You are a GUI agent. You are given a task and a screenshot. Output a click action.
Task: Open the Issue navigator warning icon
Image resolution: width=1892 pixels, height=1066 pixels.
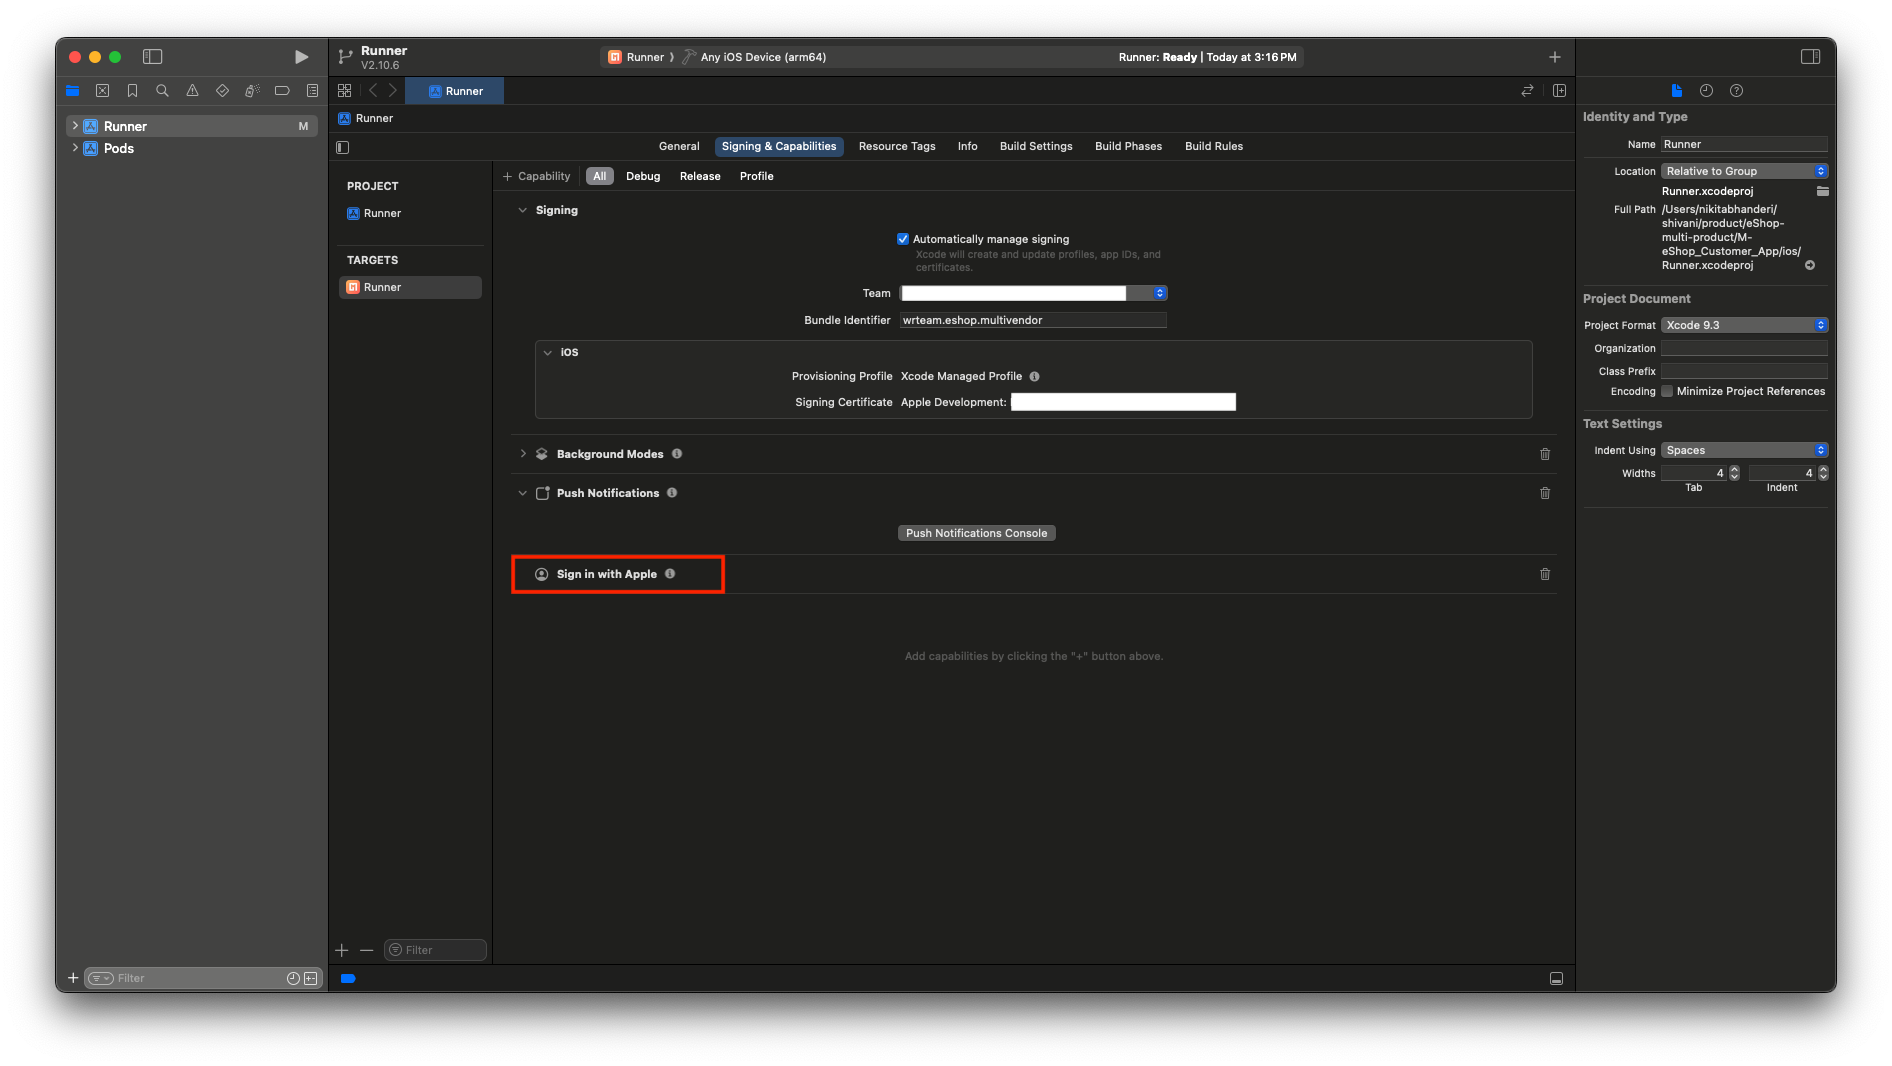click(x=192, y=91)
